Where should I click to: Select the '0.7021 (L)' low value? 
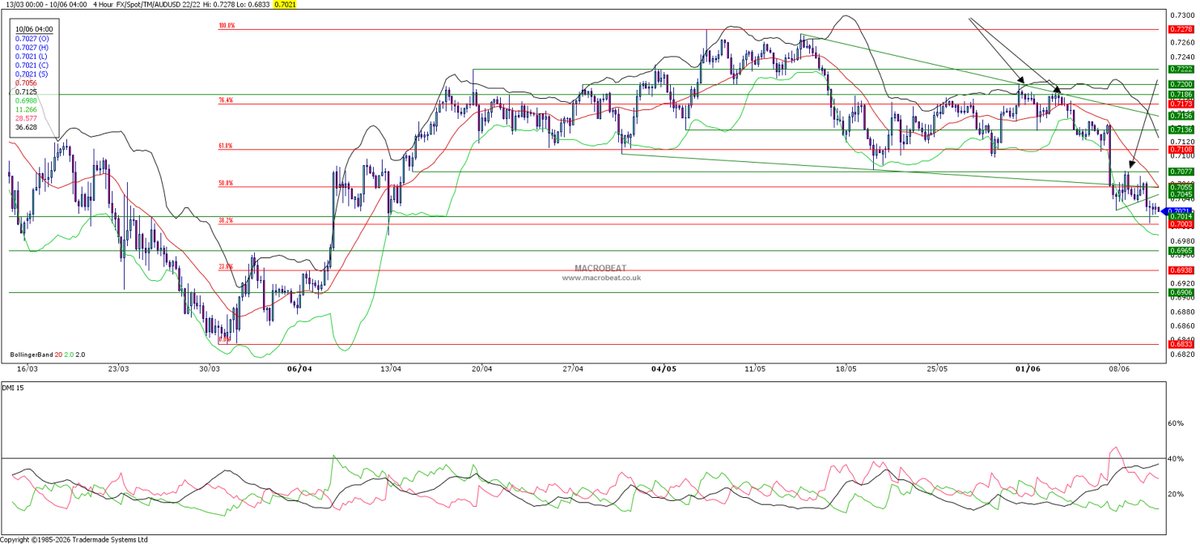(x=33, y=56)
